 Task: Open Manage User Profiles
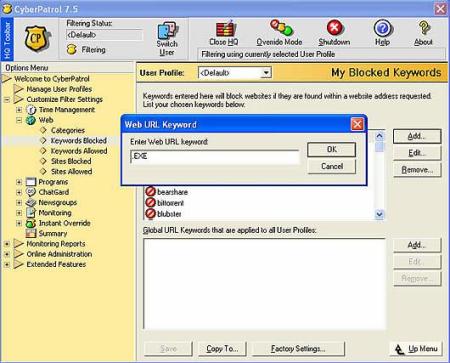click(x=59, y=89)
